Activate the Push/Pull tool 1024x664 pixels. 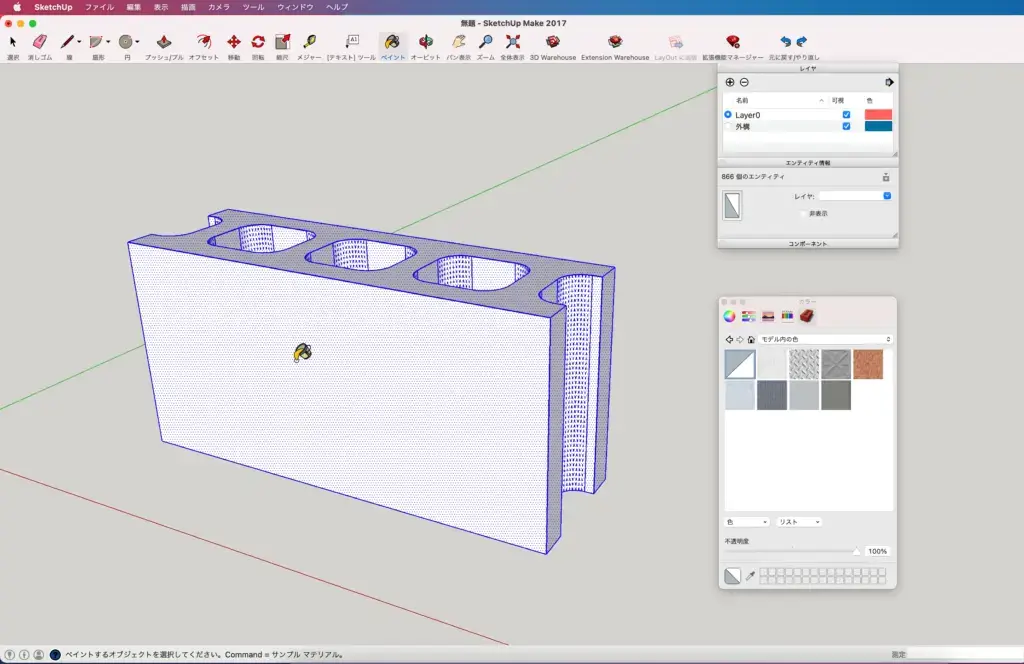pyautogui.click(x=164, y=42)
